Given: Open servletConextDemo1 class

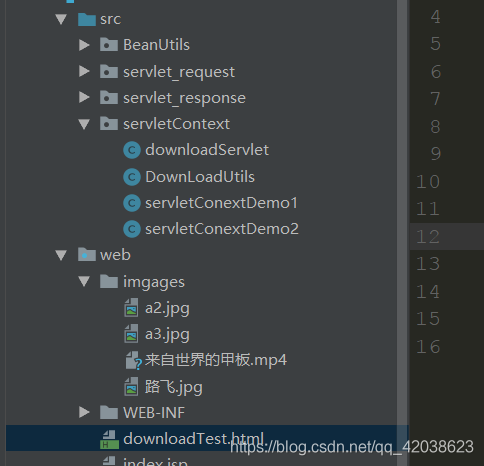Looking at the screenshot, I should [221, 203].
